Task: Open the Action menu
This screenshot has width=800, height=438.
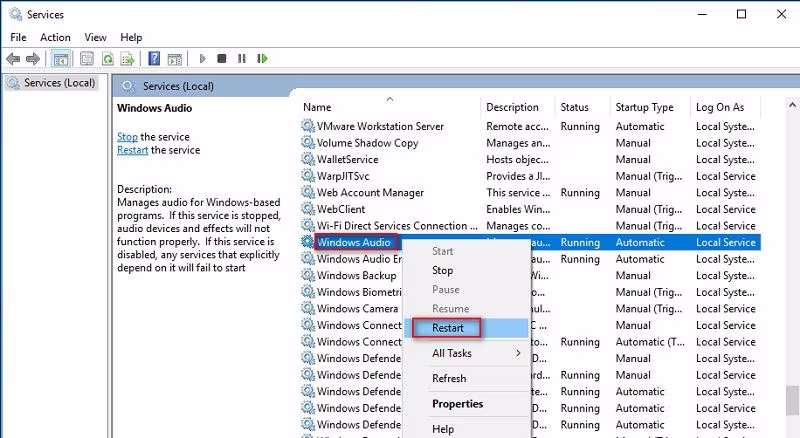Action: pyautogui.click(x=55, y=37)
